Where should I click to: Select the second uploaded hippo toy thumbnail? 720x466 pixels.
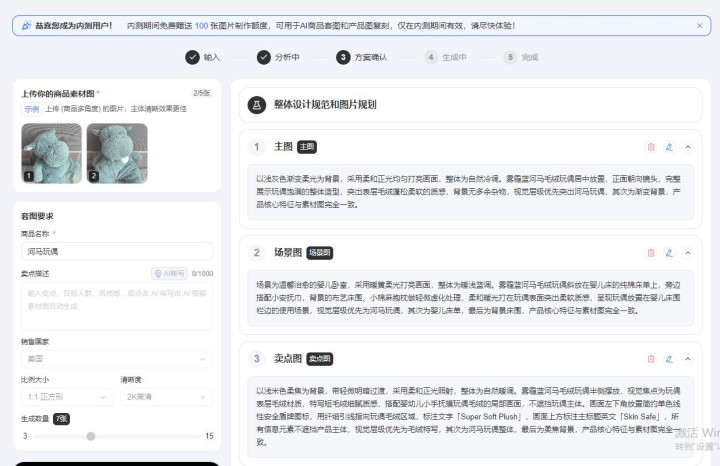pos(117,153)
